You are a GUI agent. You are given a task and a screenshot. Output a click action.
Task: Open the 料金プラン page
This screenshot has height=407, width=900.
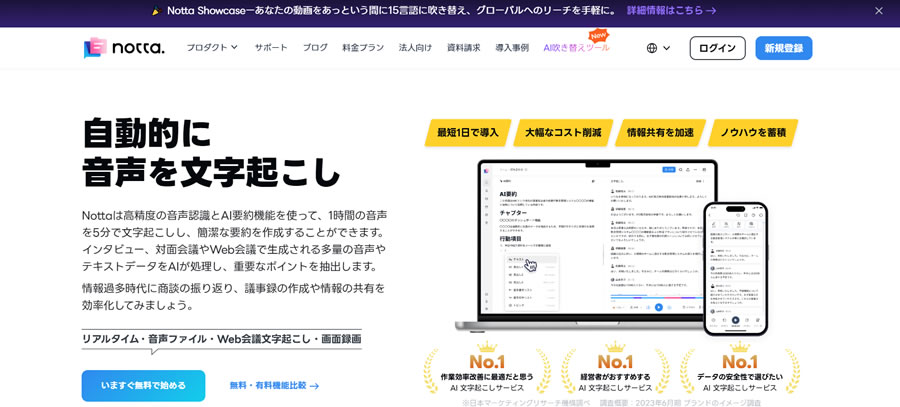click(x=363, y=48)
